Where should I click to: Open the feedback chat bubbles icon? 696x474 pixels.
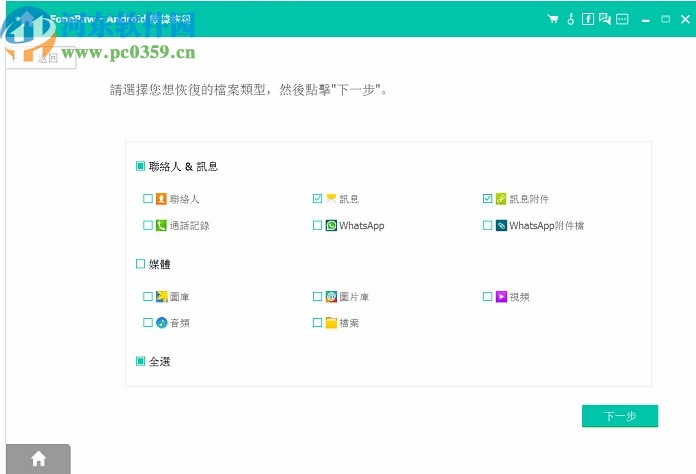tap(605, 19)
